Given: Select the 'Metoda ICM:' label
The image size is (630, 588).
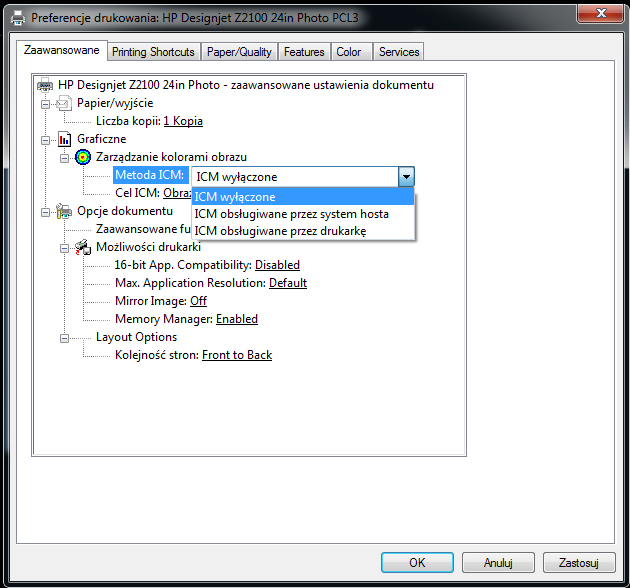Looking at the screenshot, I should (150, 175).
